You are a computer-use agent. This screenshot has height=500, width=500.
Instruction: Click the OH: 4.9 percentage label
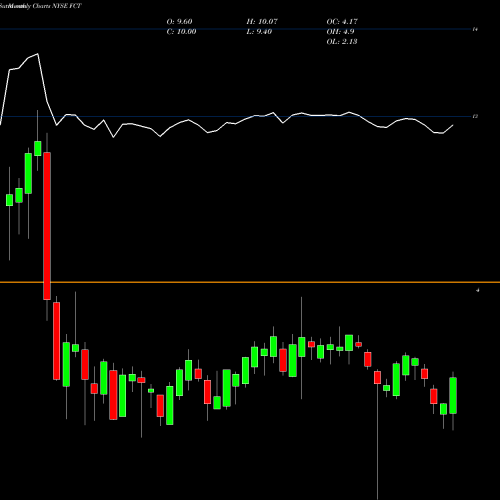340,32
